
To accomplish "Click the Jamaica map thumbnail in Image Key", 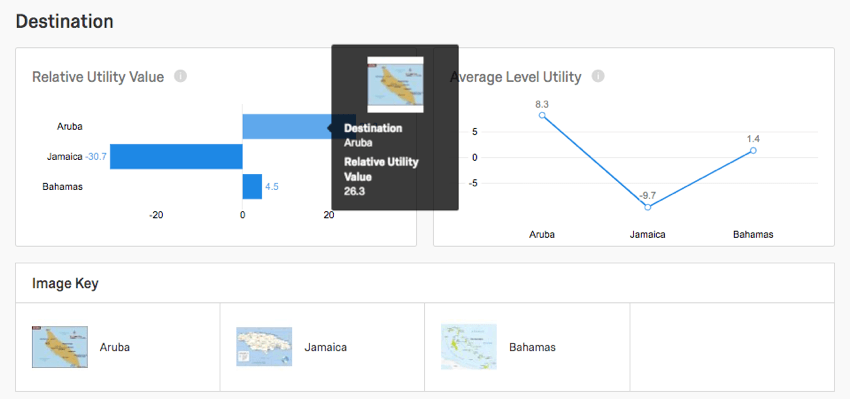I will tap(264, 346).
